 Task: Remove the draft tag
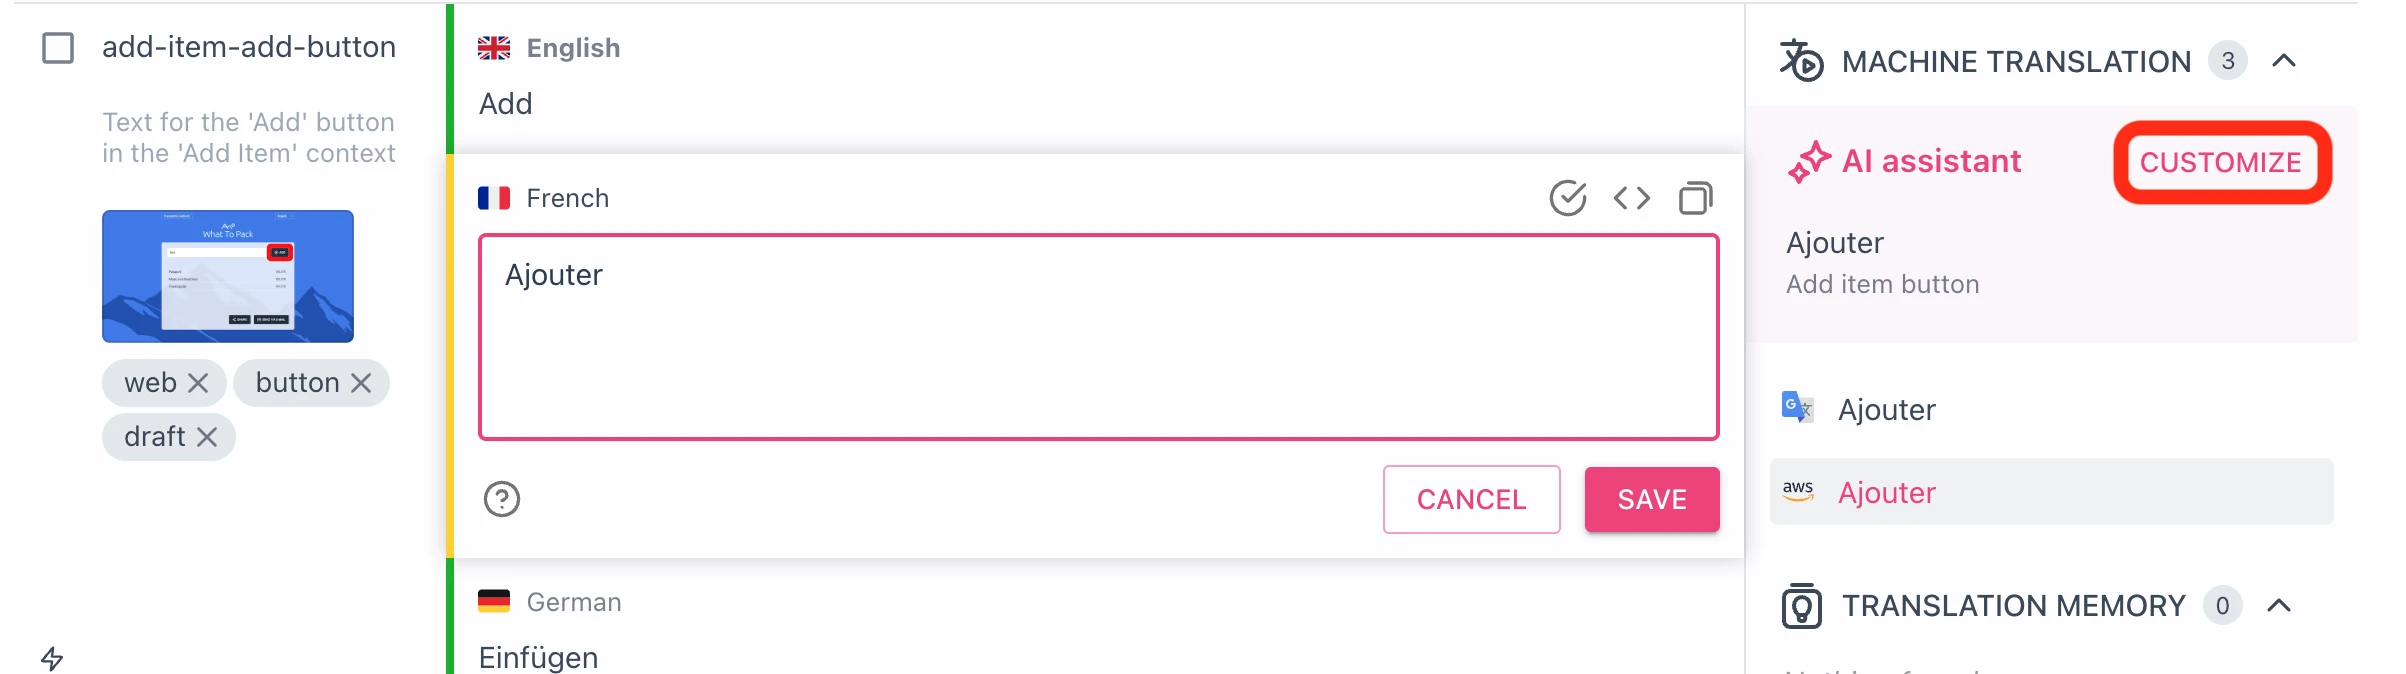(207, 437)
